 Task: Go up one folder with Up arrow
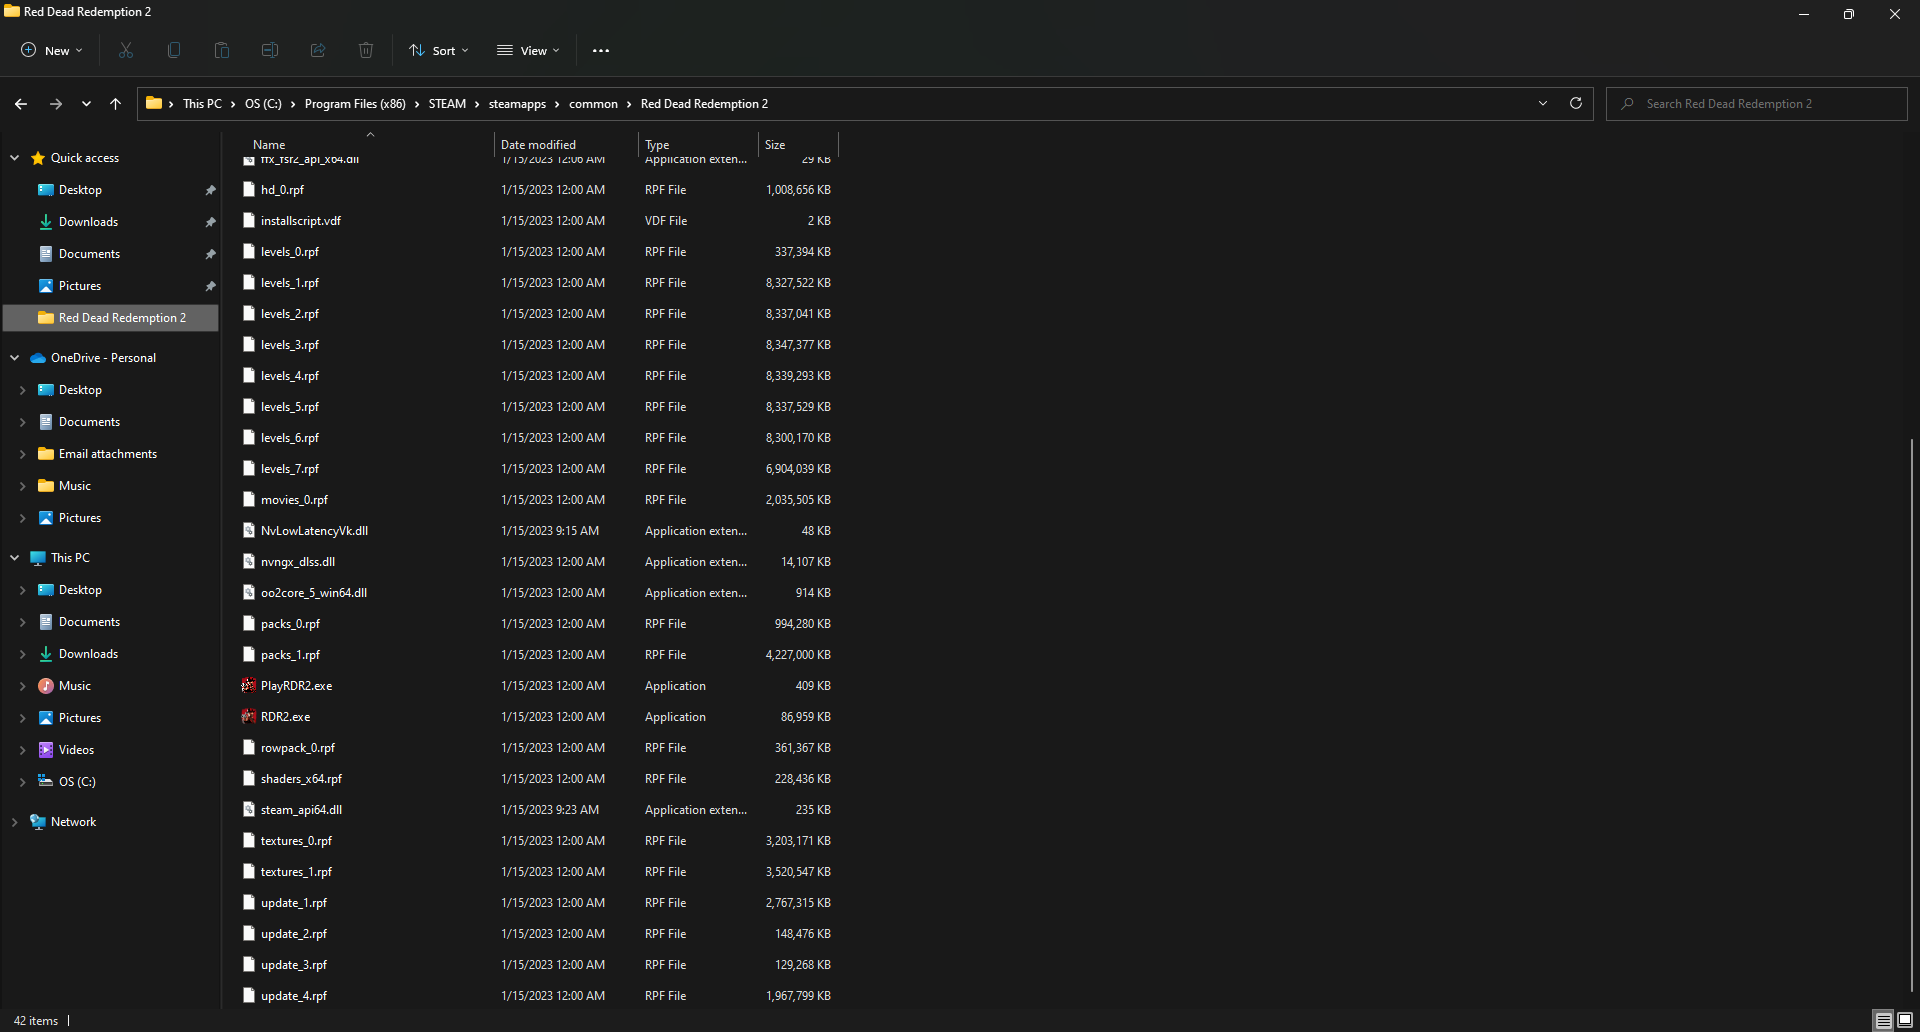pyautogui.click(x=116, y=104)
